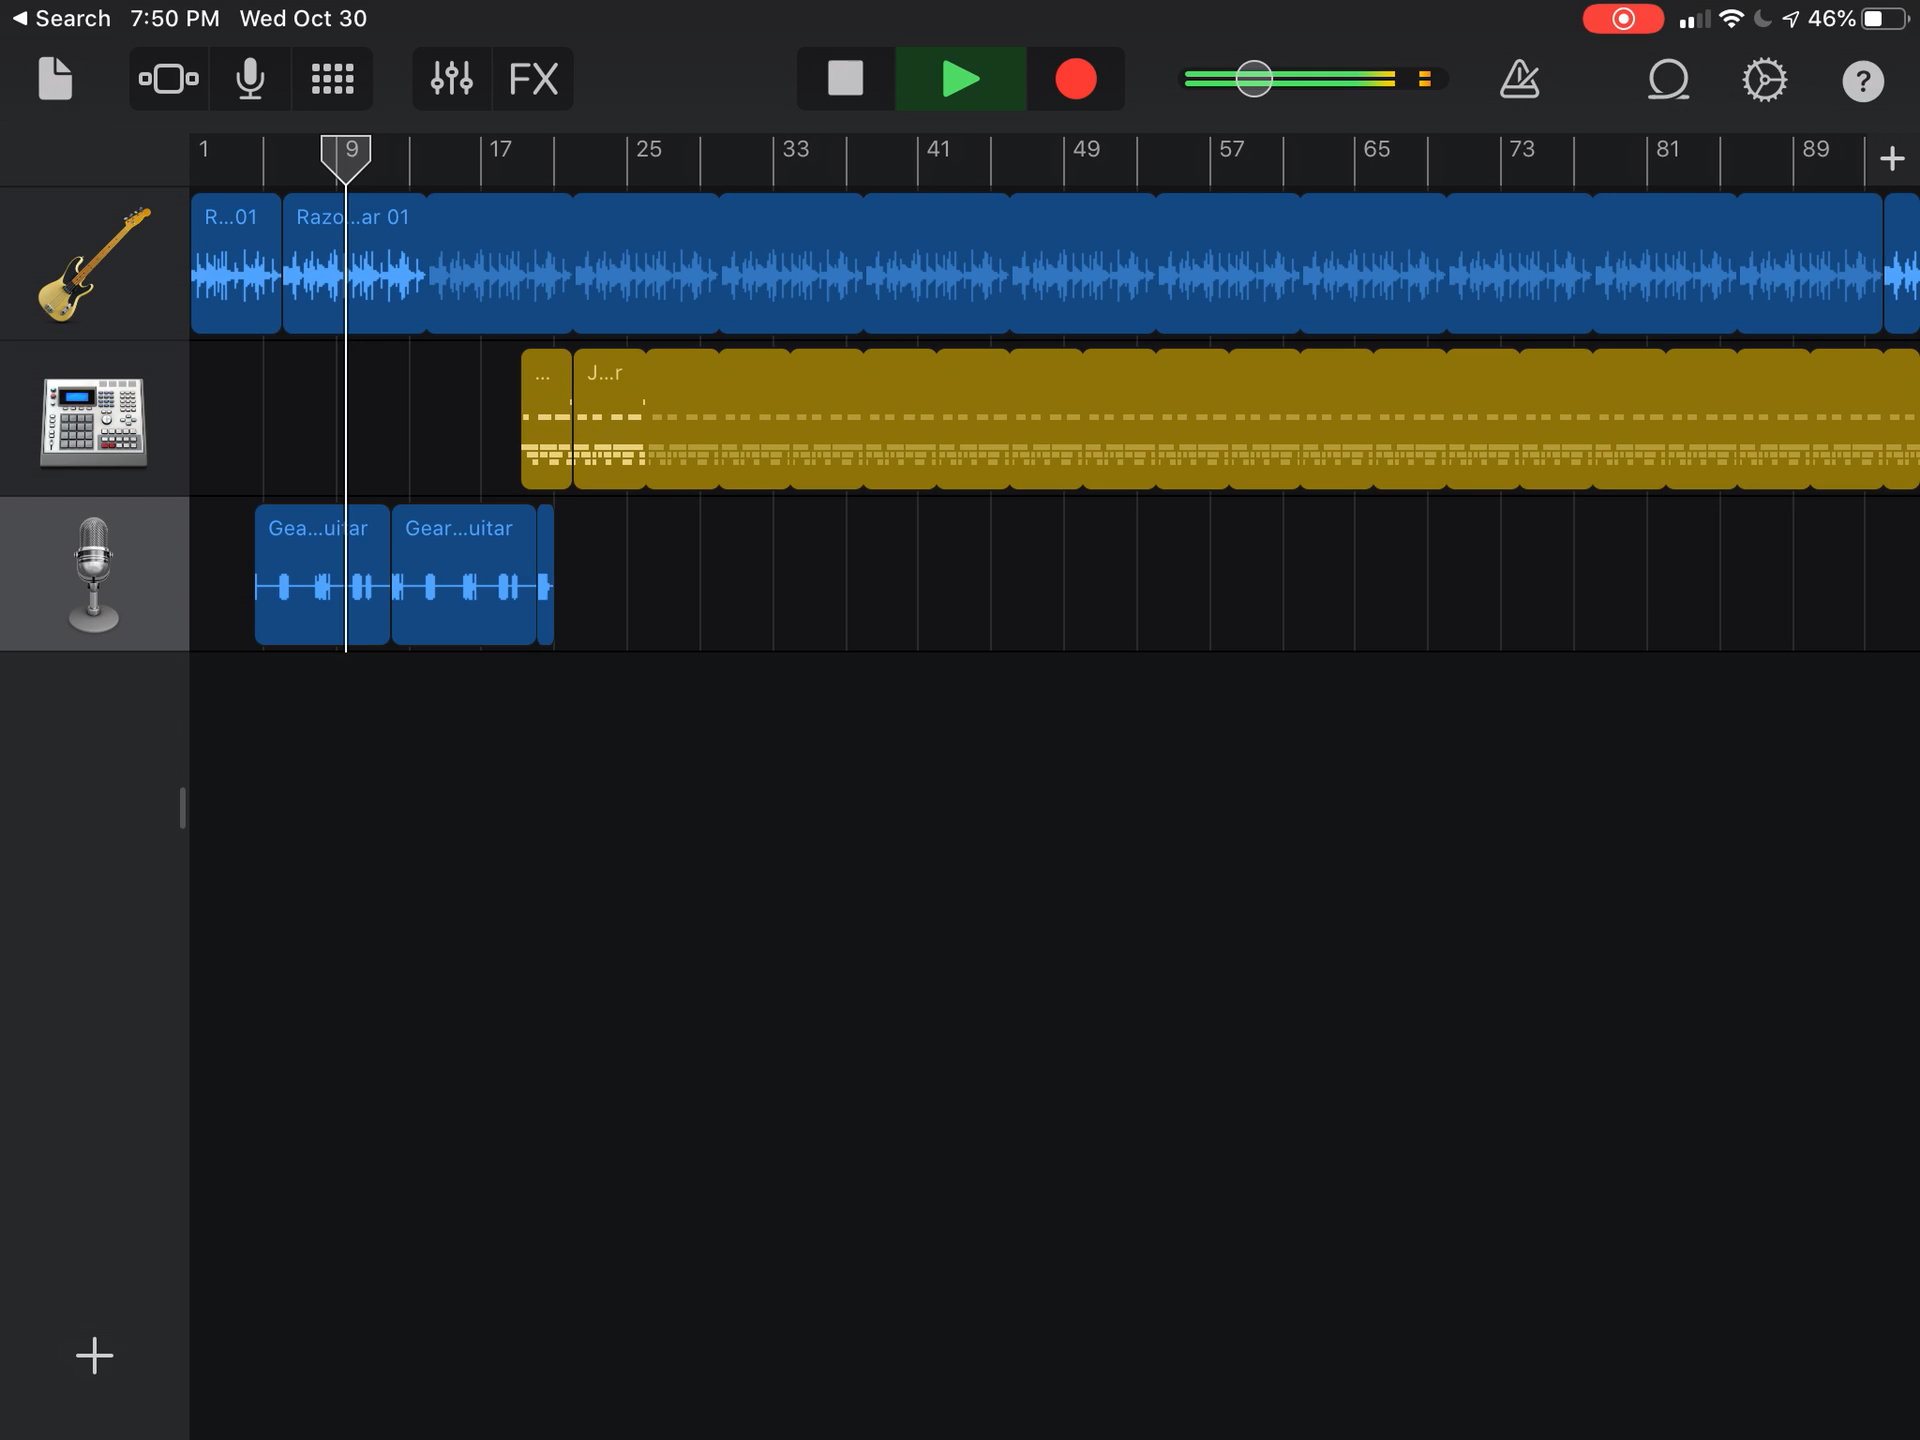Screen dimensions: 1920x1440
Task: Tap the track header resize handle
Action: tap(182, 808)
